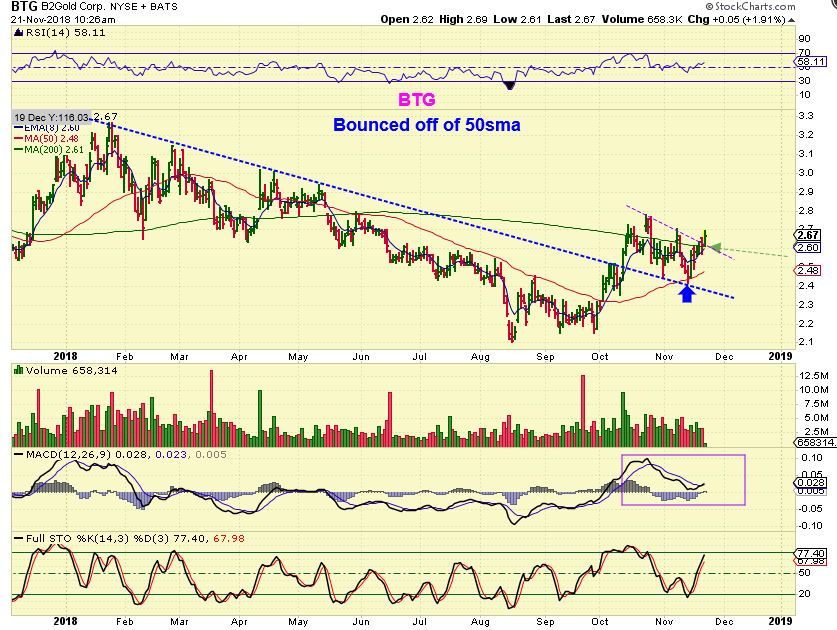The width and height of the screenshot is (837, 630).
Task: Click the Last 2.67 value
Action: (571, 20)
